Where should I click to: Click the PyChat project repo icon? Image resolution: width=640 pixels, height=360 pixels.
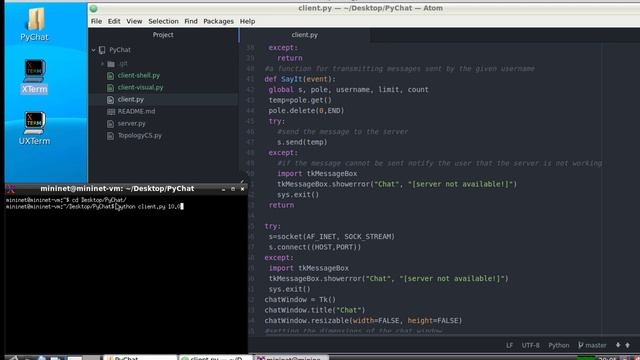pos(102,50)
